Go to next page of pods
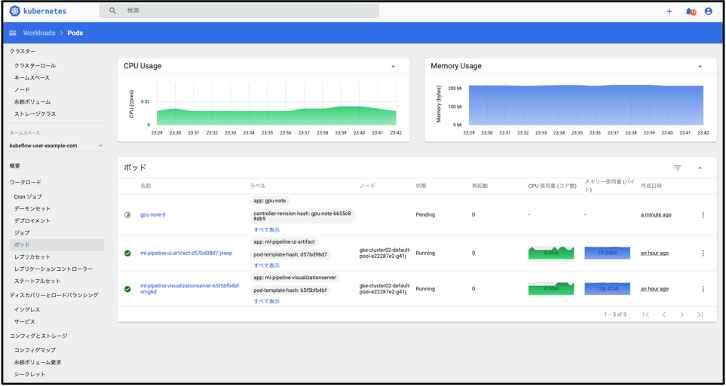This screenshot has height=386, width=726. click(x=682, y=314)
